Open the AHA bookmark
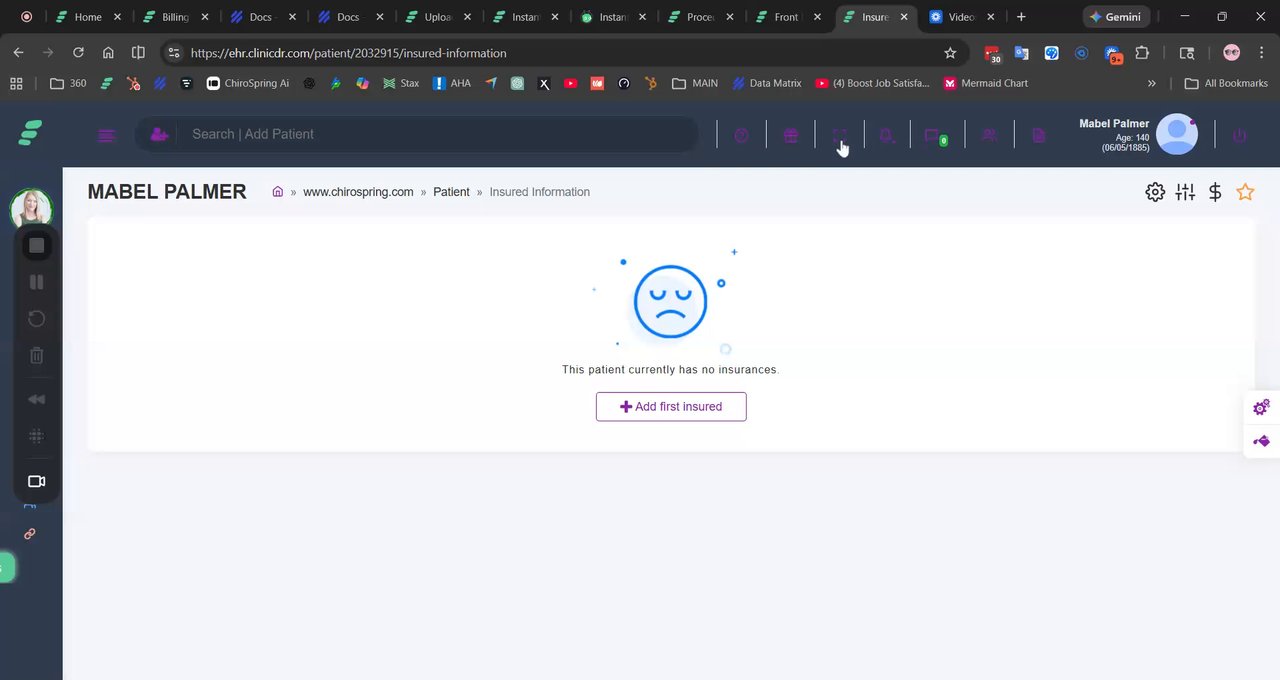Viewport: 1280px width, 680px height. (451, 83)
